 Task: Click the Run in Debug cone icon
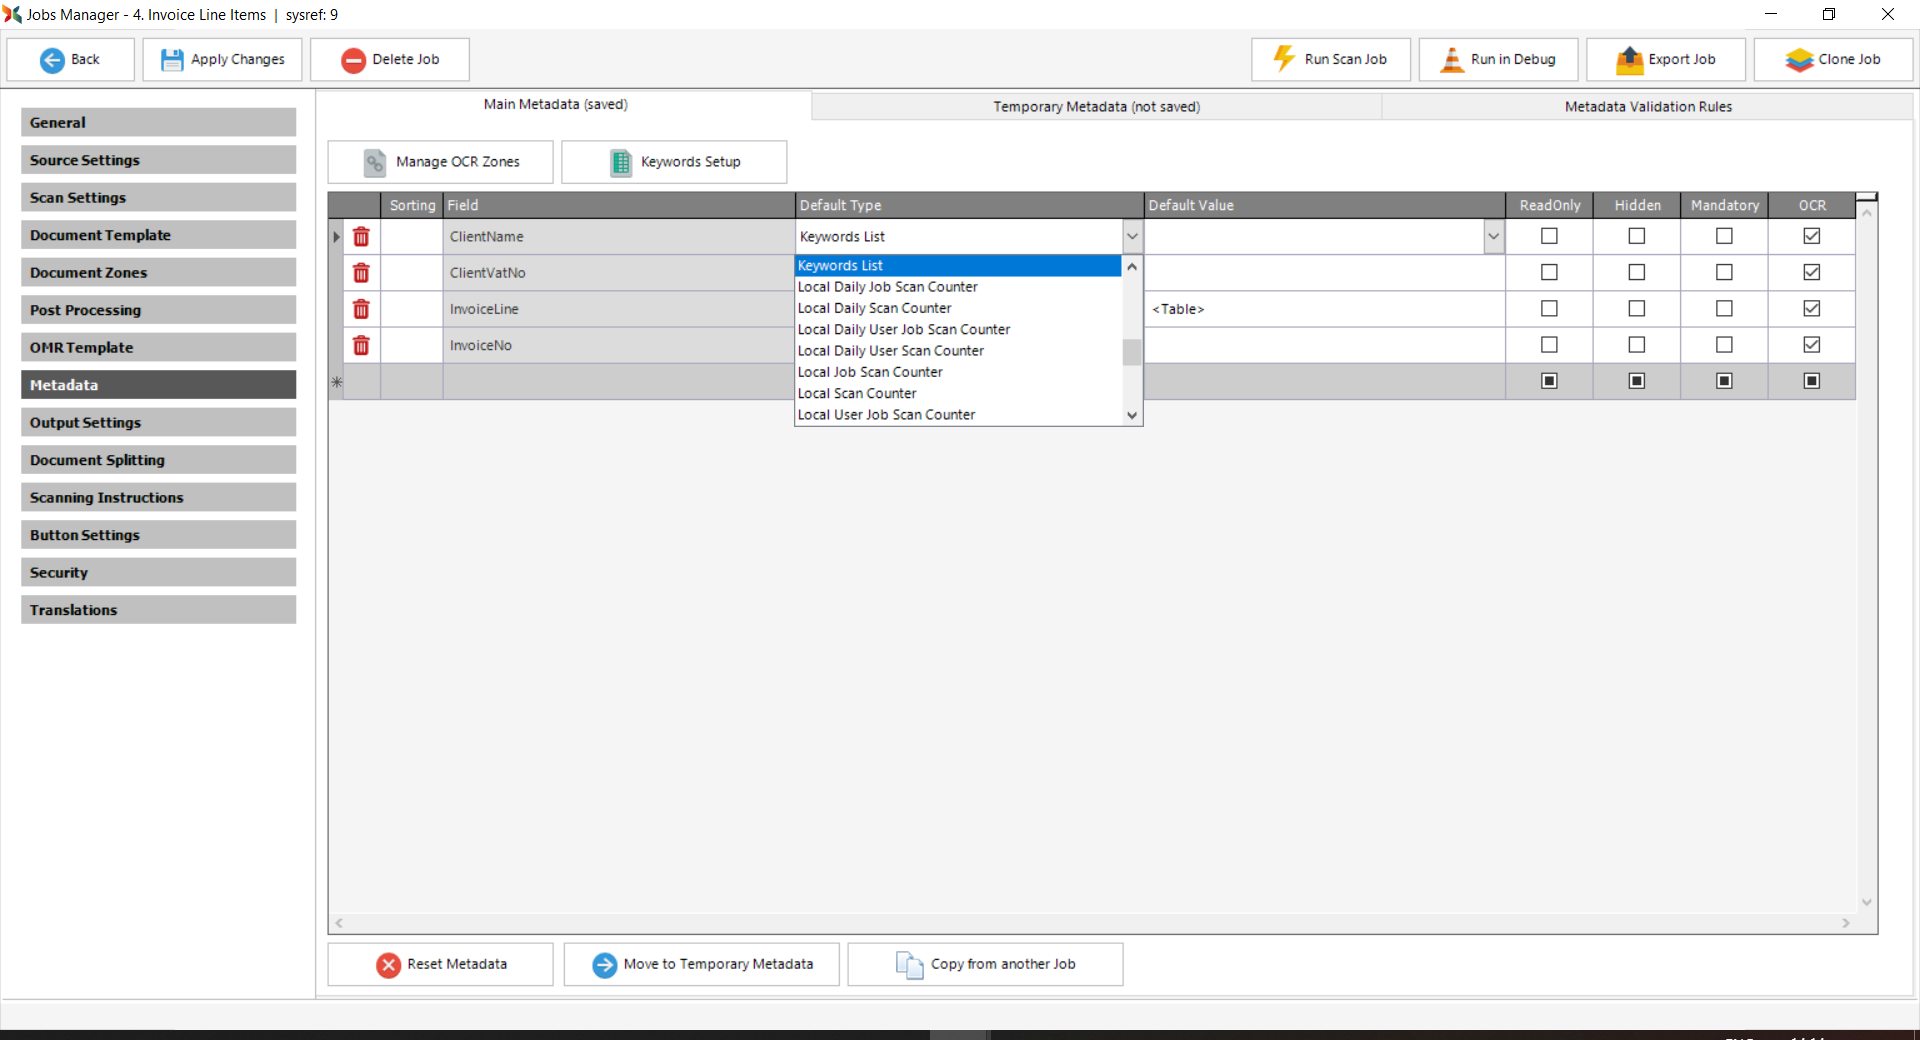coord(1451,60)
